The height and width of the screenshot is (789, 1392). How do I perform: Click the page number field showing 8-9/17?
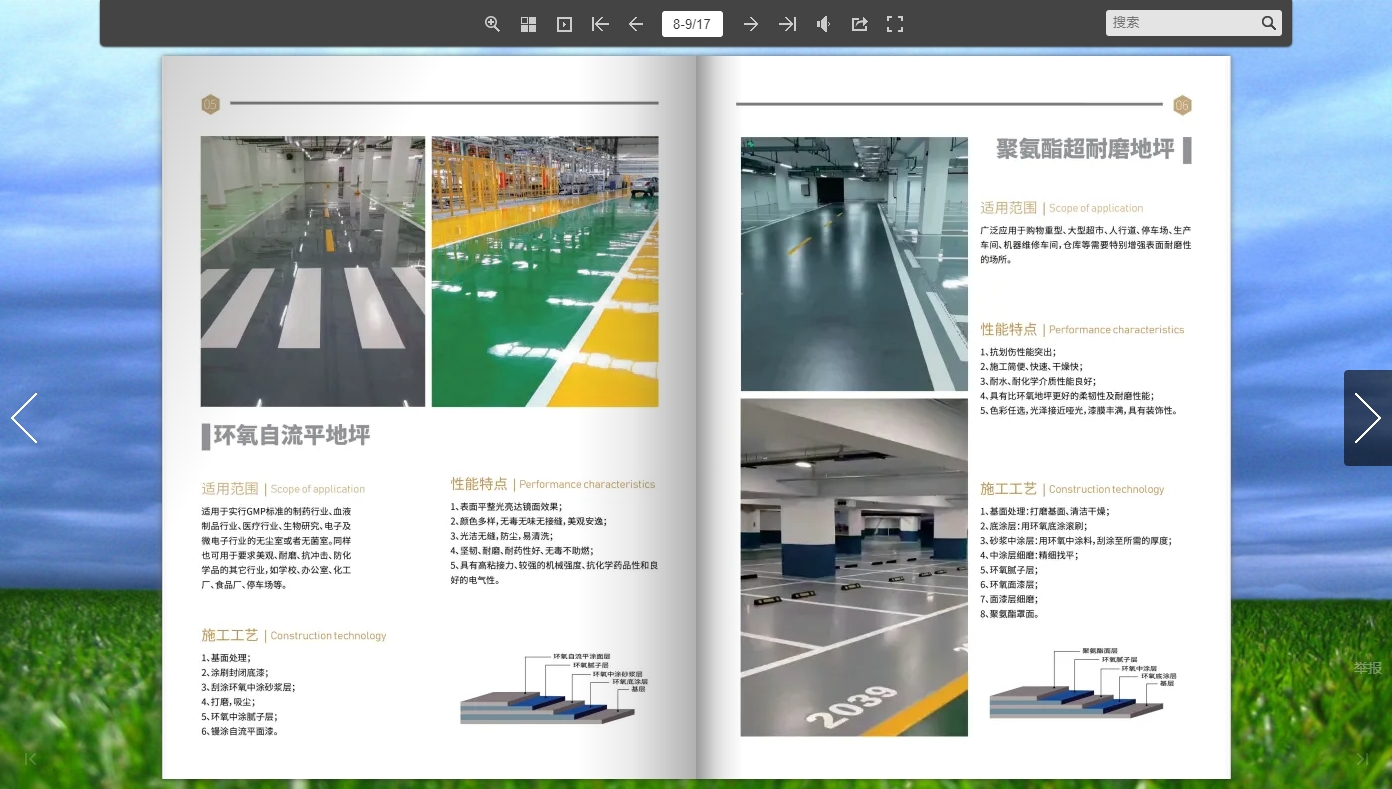point(692,24)
